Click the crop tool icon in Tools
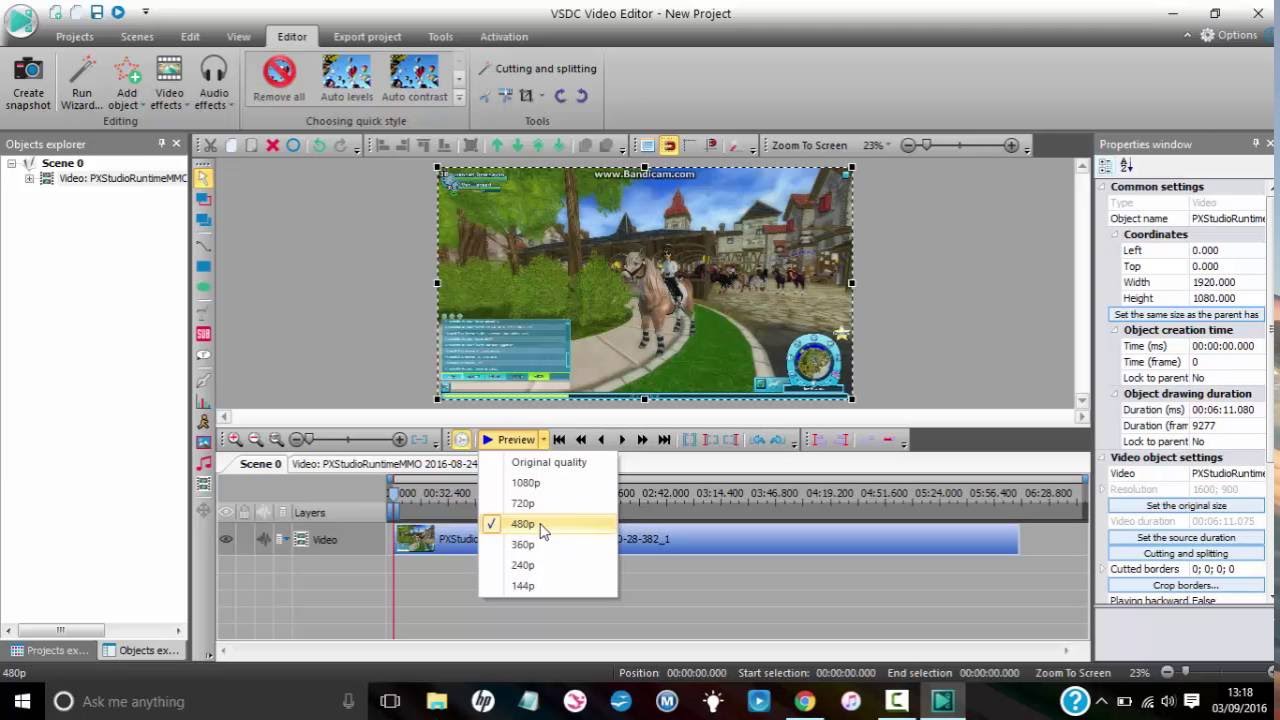This screenshot has width=1280, height=720. (x=526, y=96)
